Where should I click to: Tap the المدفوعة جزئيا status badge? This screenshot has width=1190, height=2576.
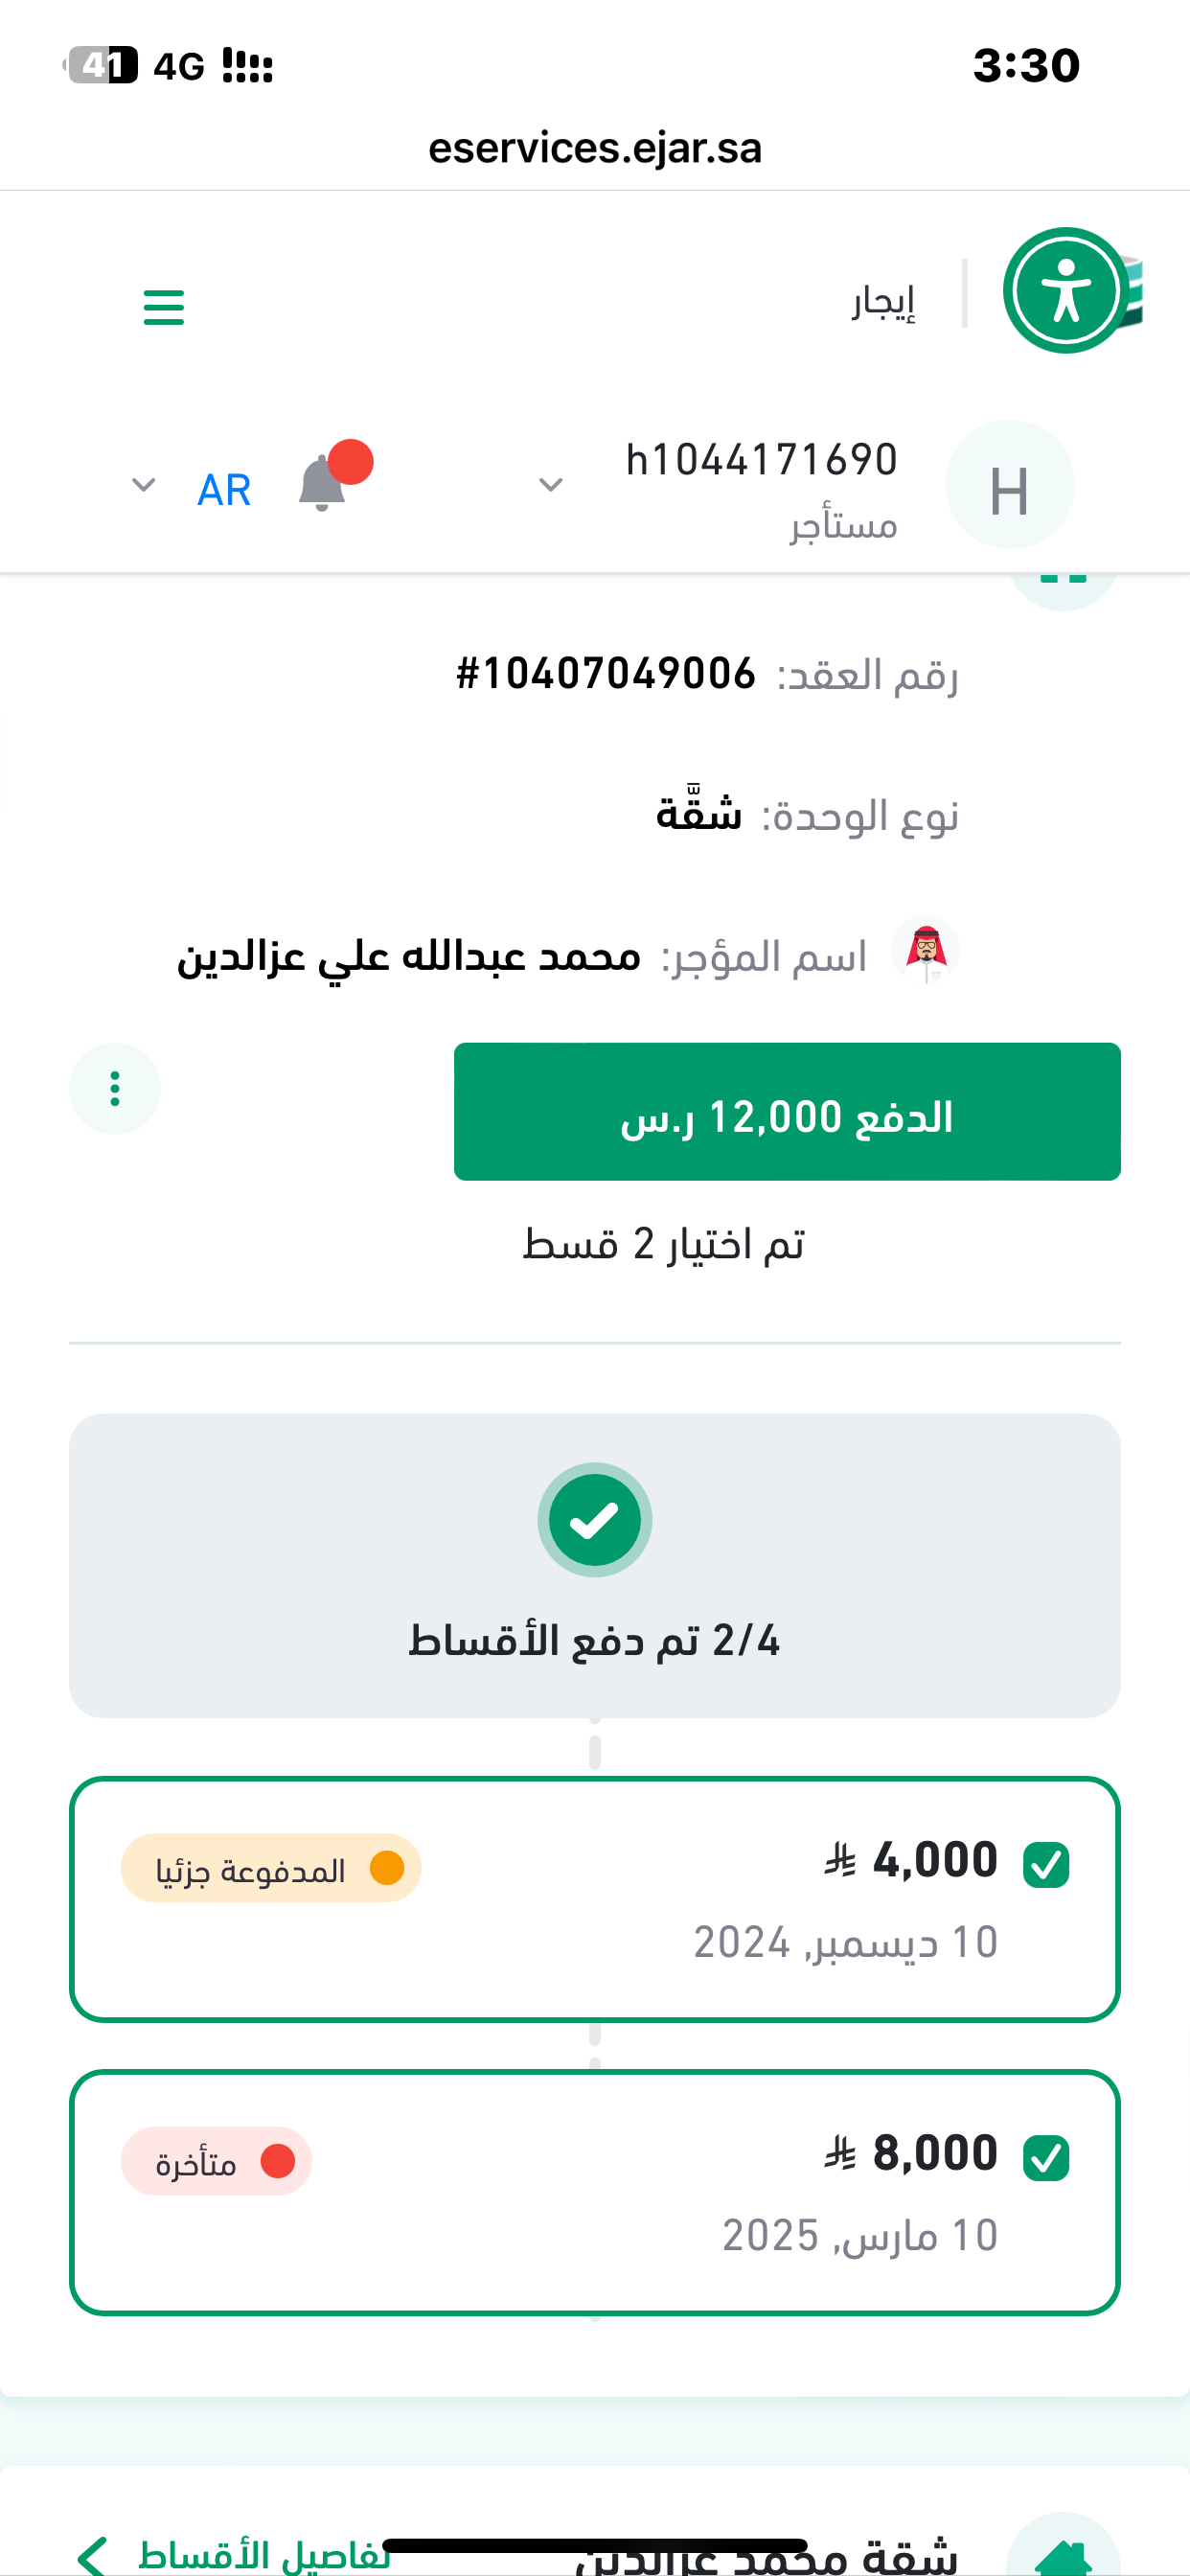coord(271,1868)
